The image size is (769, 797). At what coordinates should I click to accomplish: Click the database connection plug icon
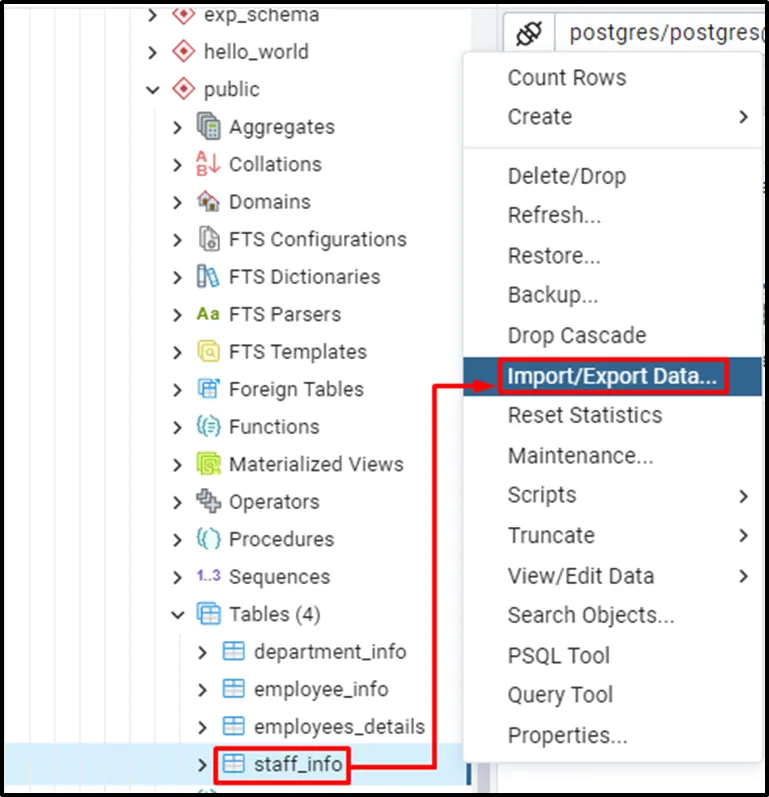pyautogui.click(x=529, y=33)
